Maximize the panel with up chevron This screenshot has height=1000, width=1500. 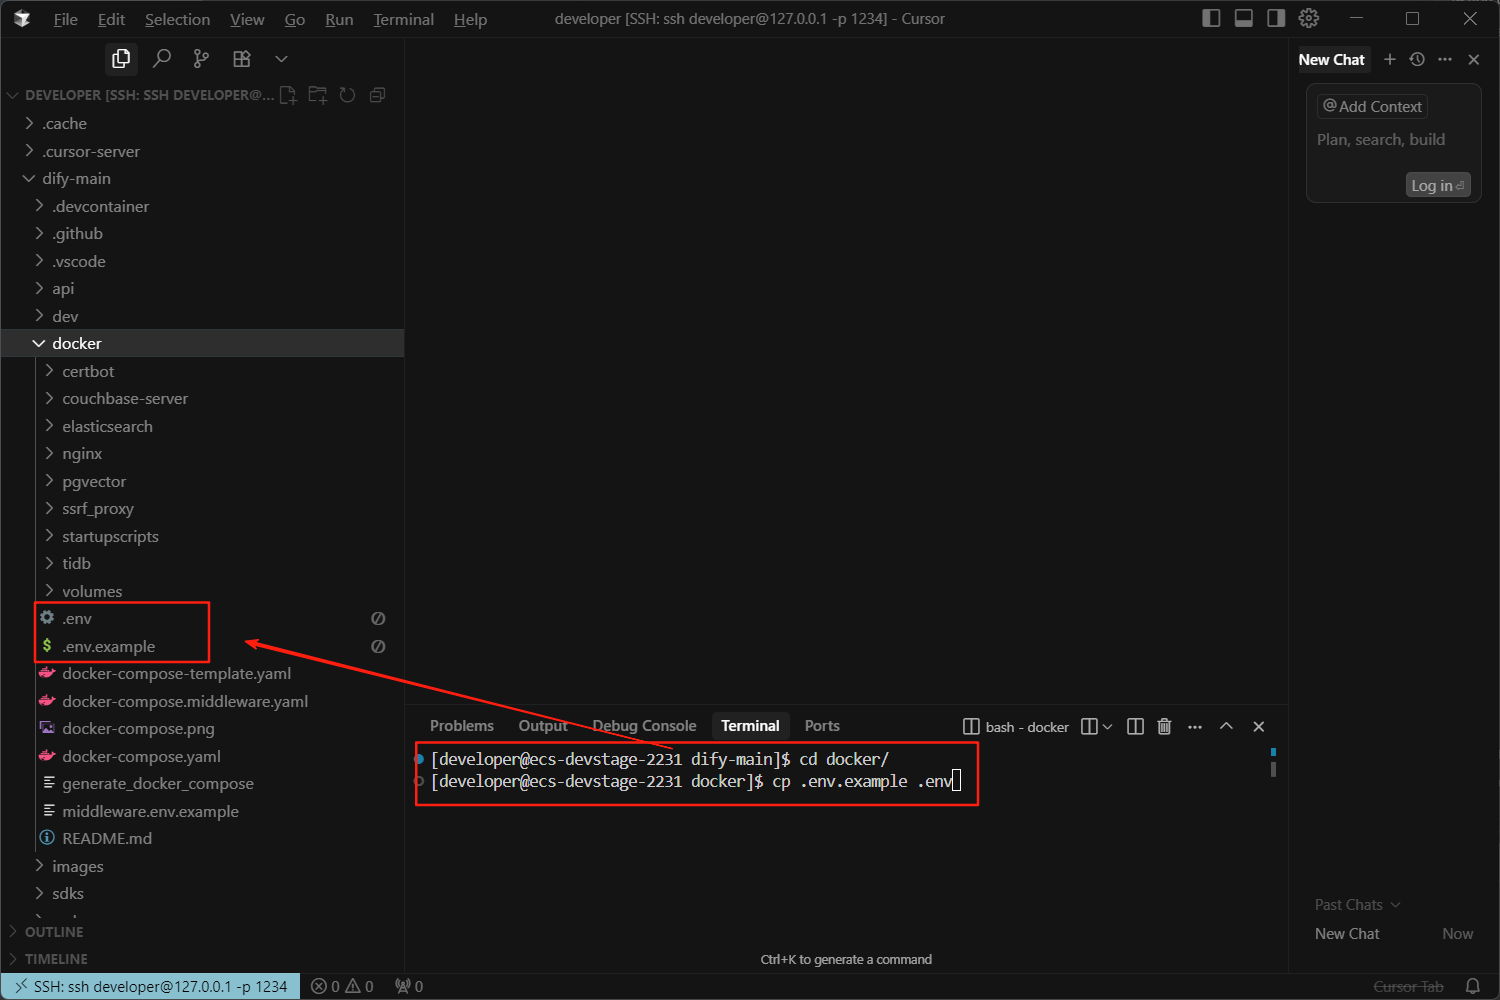point(1226,727)
